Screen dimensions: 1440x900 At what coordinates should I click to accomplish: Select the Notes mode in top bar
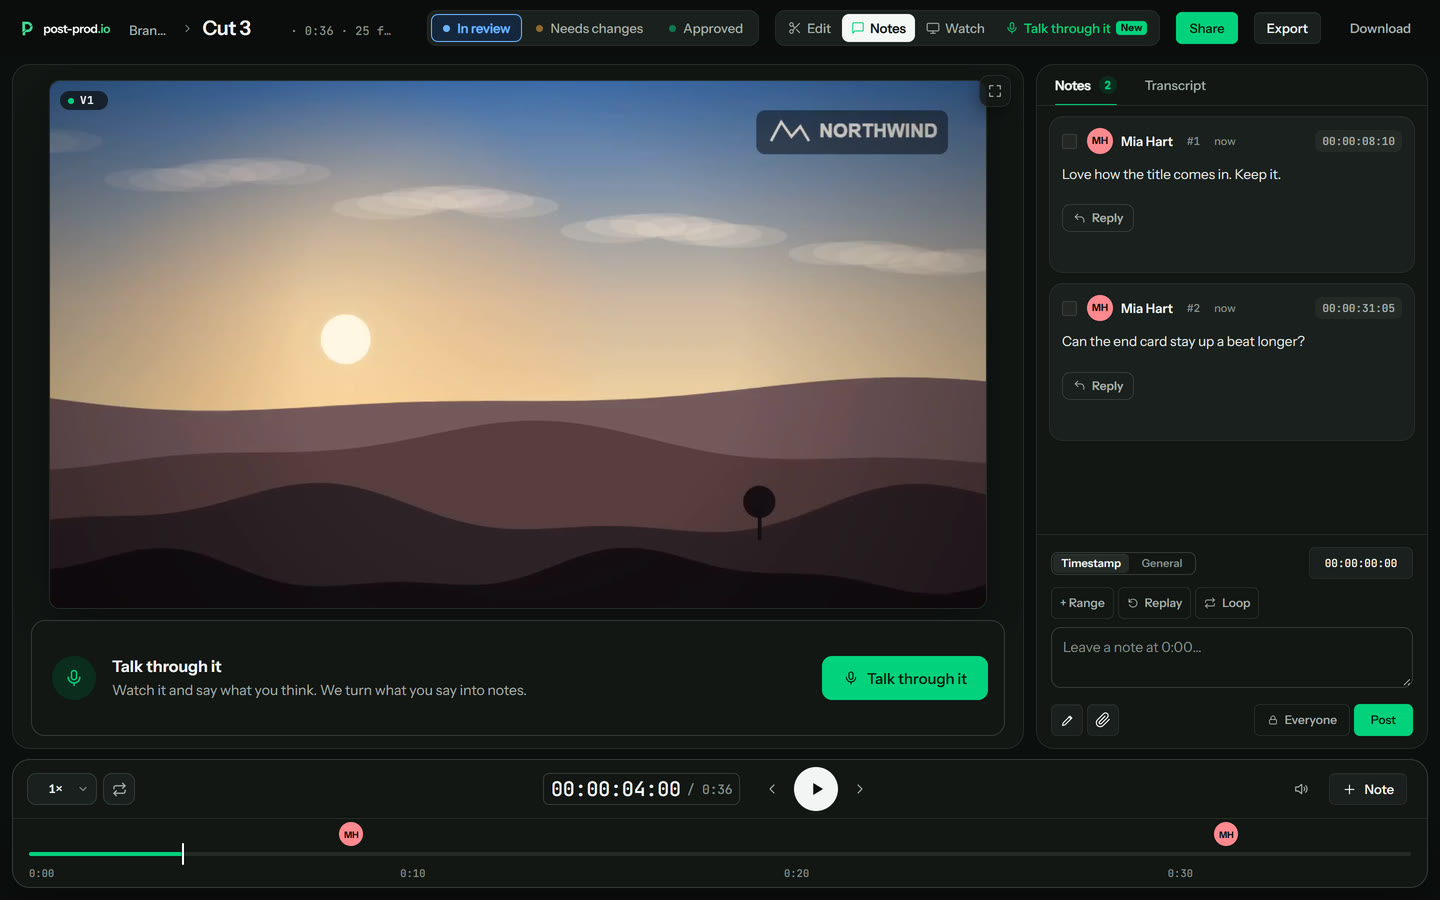(878, 28)
